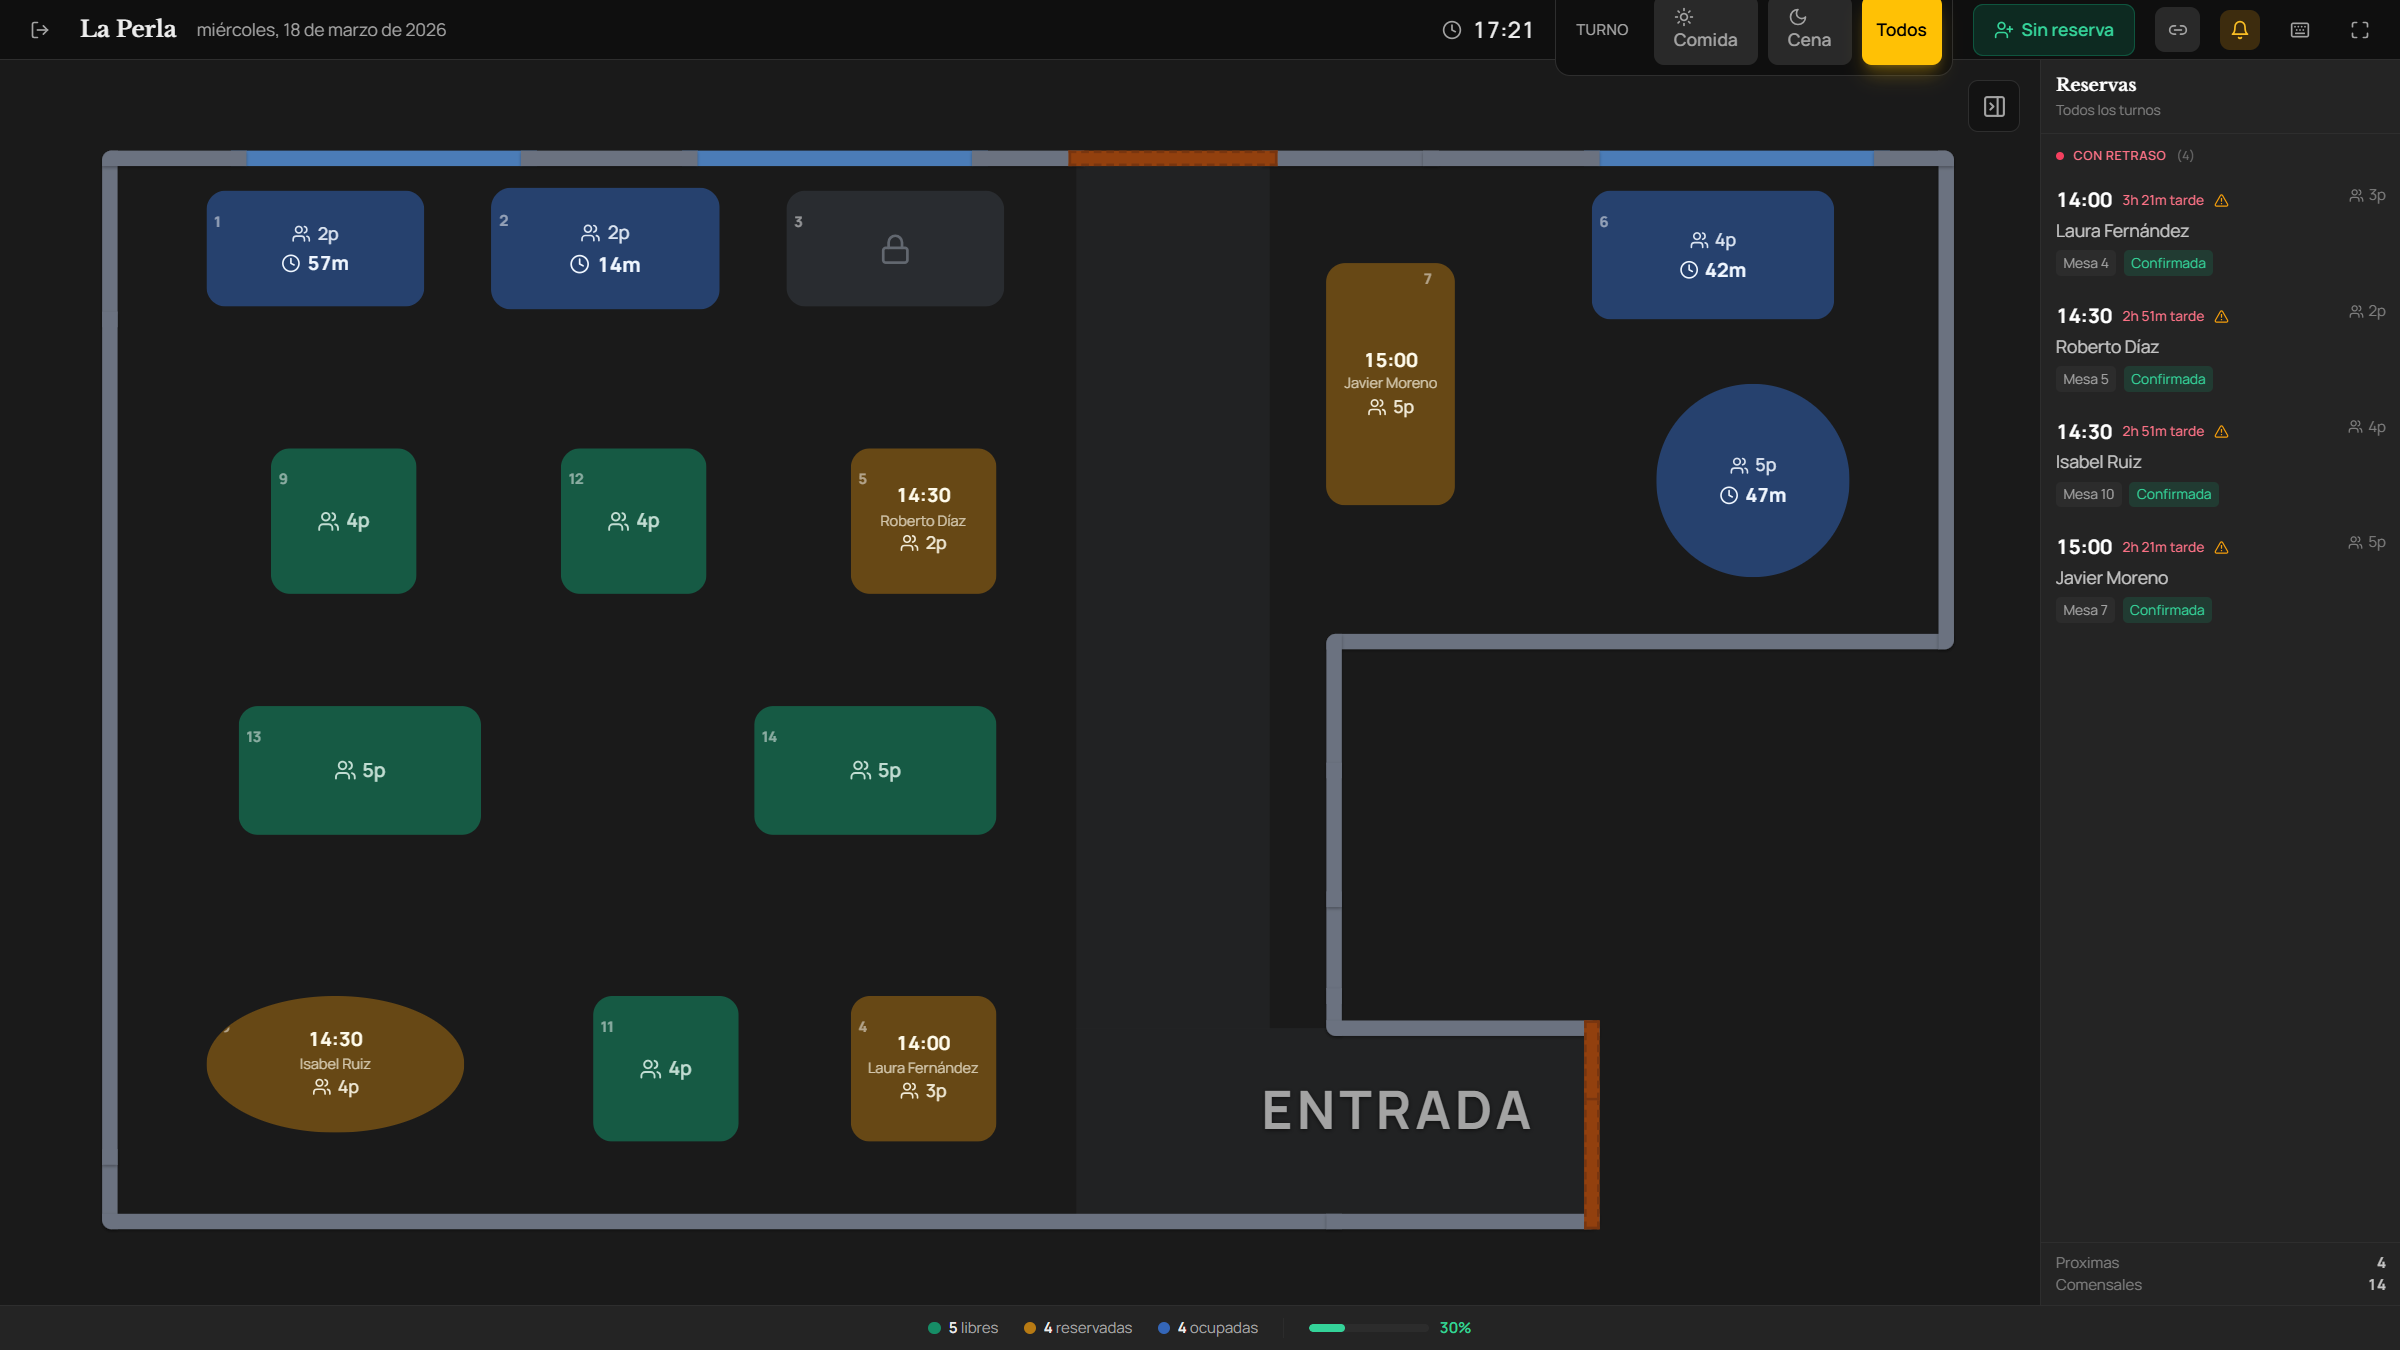Select occupied table 6
Screen dimensions: 2400x1350
coord(1711,255)
